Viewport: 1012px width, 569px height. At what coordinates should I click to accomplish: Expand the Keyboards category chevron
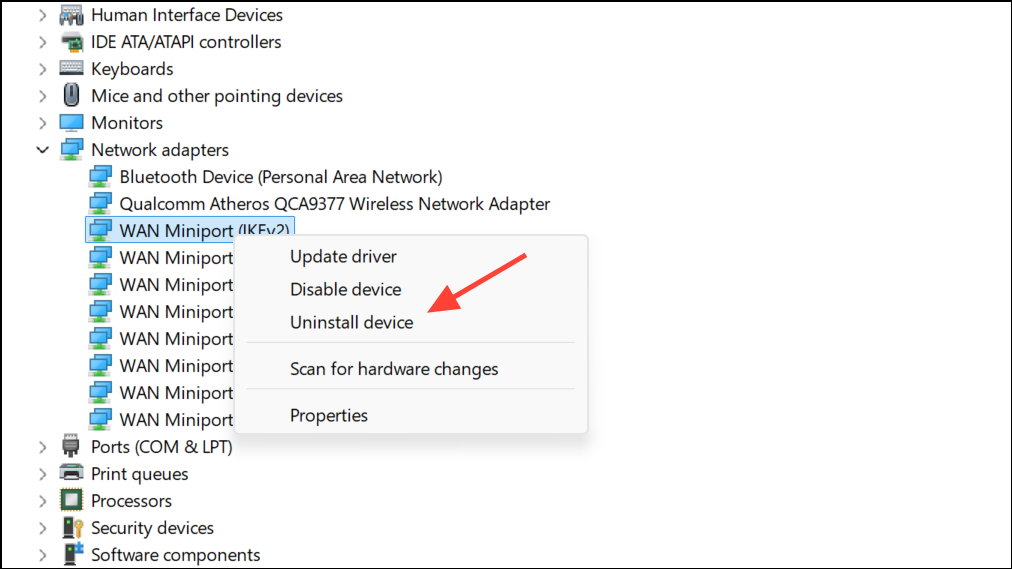pyautogui.click(x=43, y=69)
